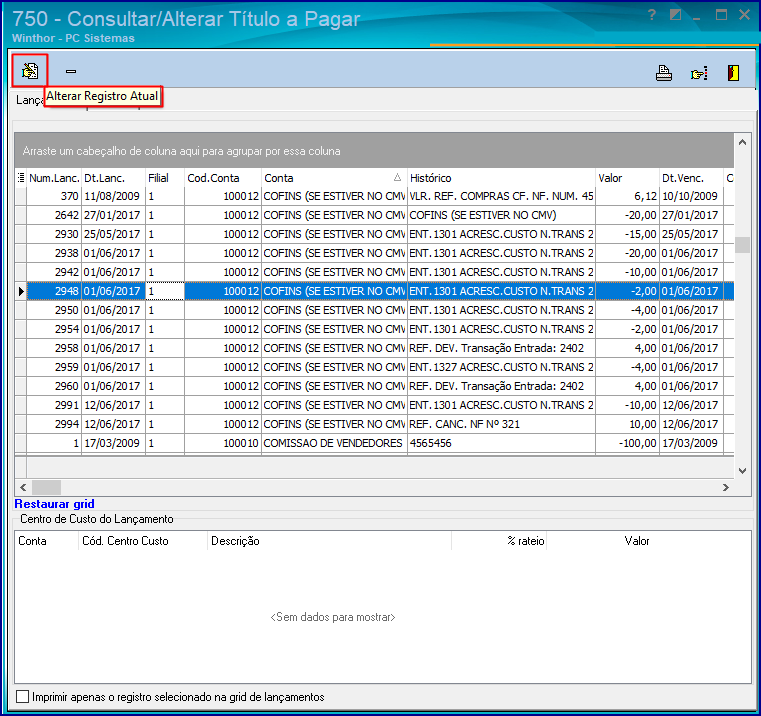The width and height of the screenshot is (761, 716).
Task: Click REF. CANC. NF Nº 321 cell
Action: click(501, 424)
